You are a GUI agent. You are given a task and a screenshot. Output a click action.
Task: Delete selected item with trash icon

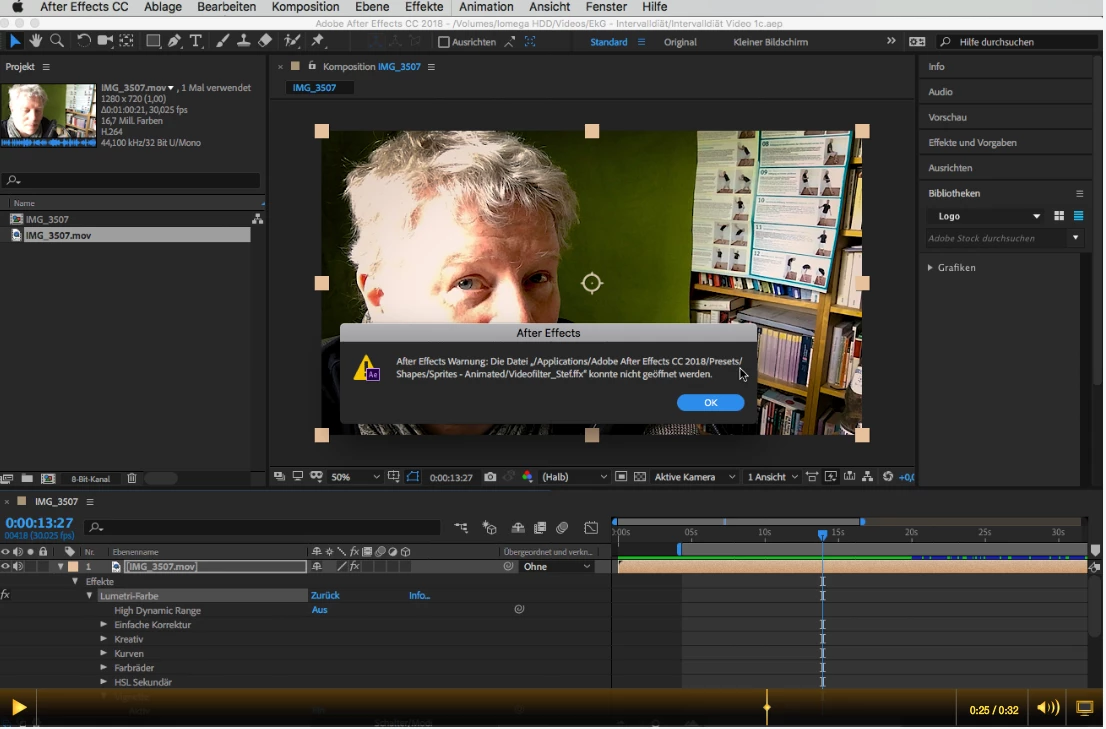click(x=132, y=479)
